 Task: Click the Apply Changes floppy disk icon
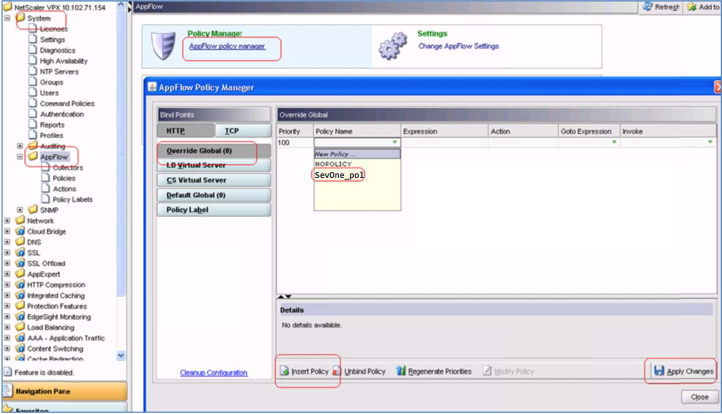point(659,371)
